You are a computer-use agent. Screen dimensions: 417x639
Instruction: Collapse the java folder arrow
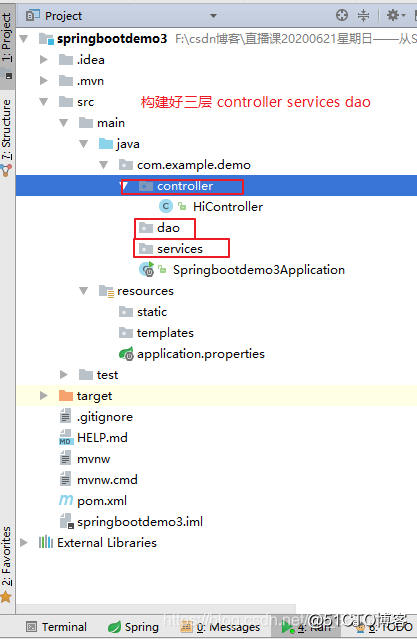(x=84, y=144)
